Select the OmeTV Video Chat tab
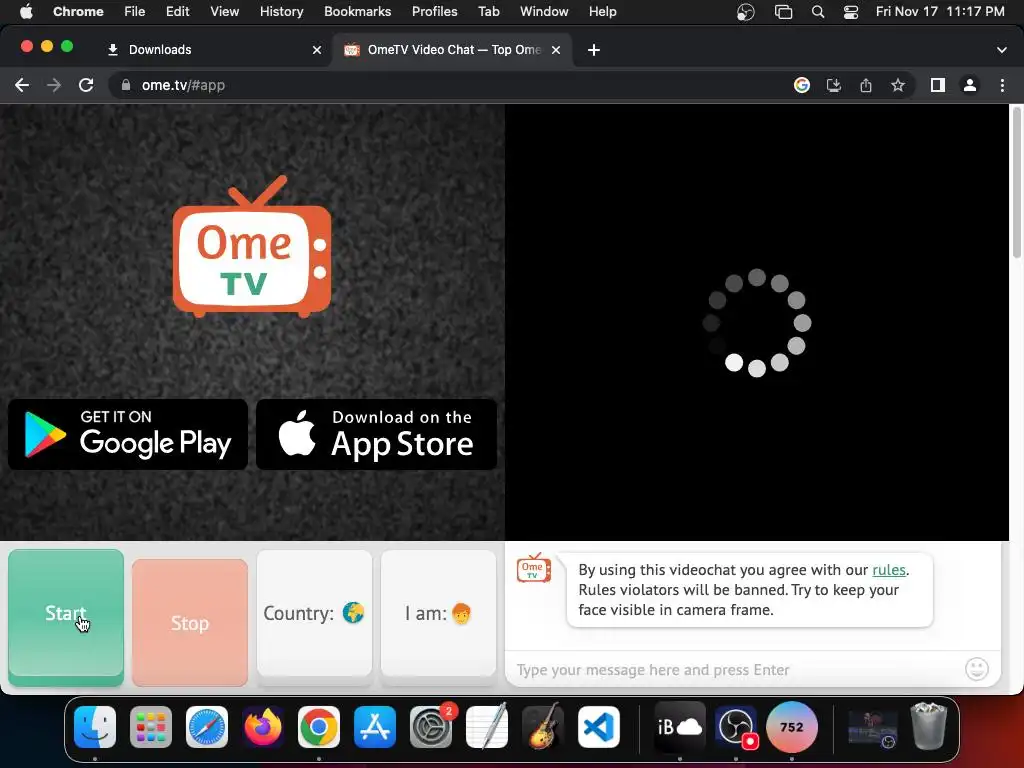Screen dimensions: 1024x768 point(453,50)
